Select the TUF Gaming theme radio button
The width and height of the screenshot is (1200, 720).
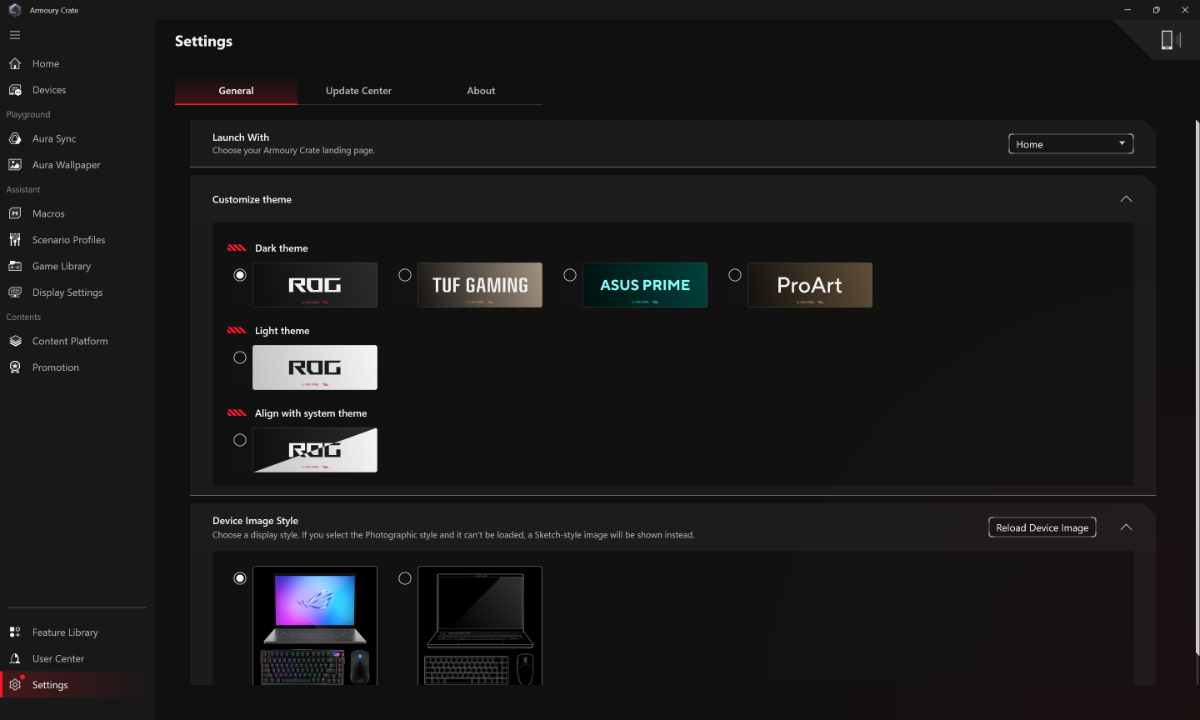[x=405, y=275]
